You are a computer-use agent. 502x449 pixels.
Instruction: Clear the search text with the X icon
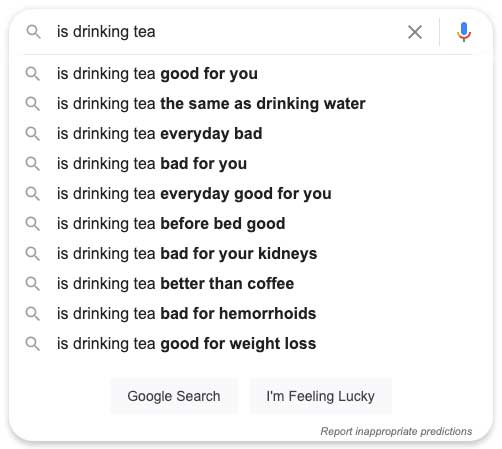(x=415, y=32)
